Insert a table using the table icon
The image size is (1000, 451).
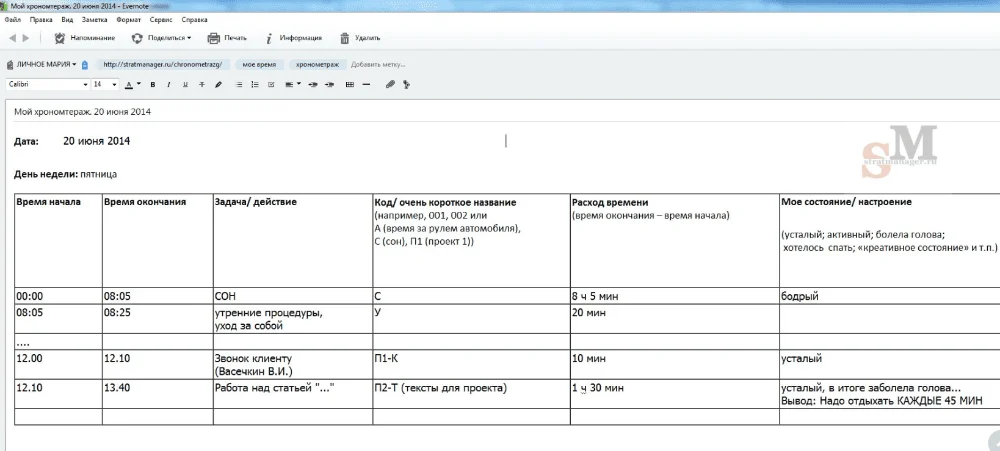[349, 84]
